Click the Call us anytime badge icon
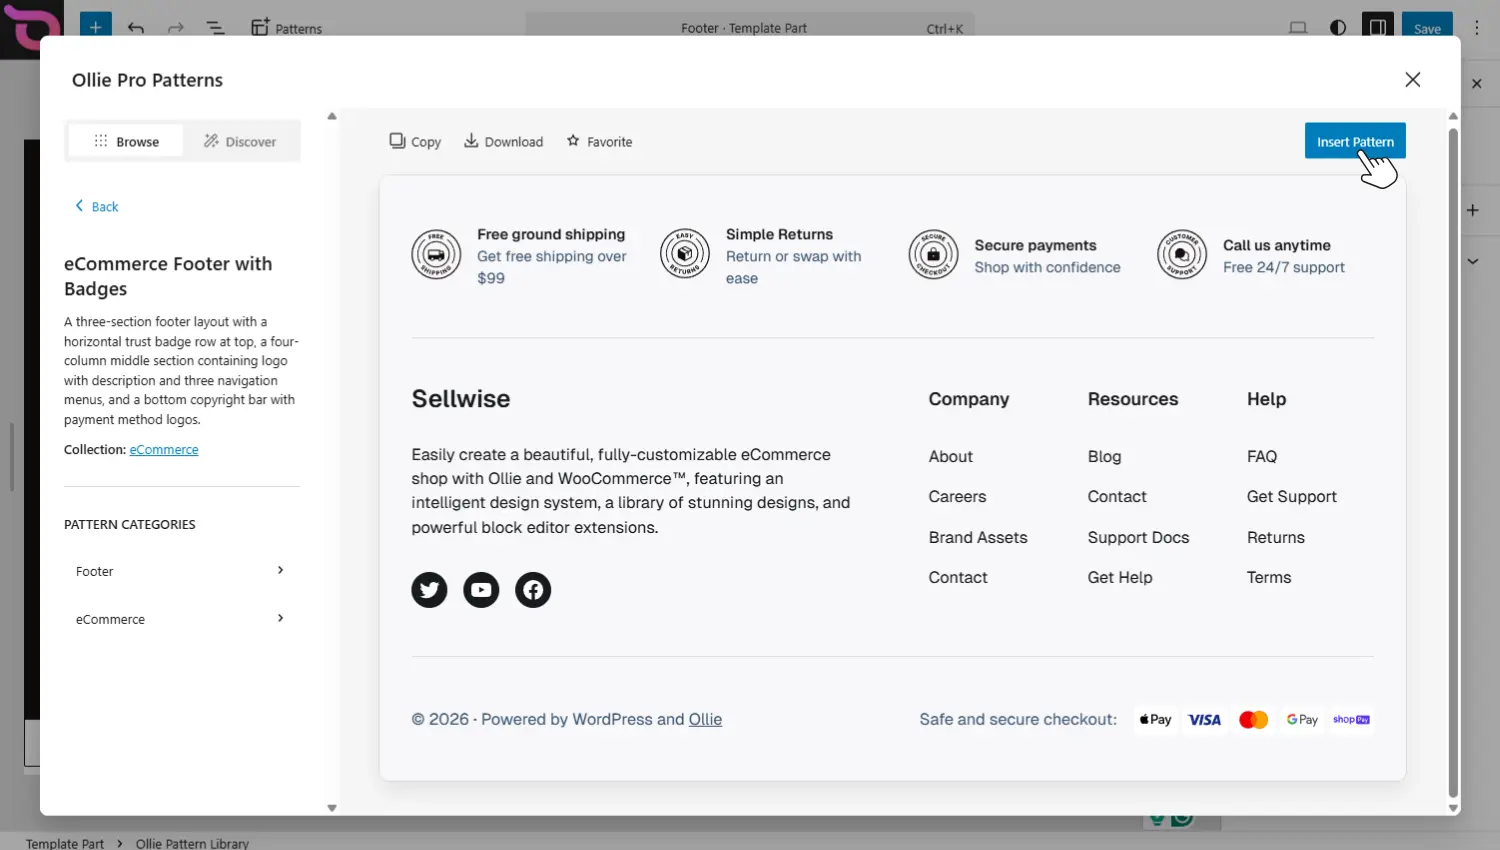 (x=1182, y=254)
